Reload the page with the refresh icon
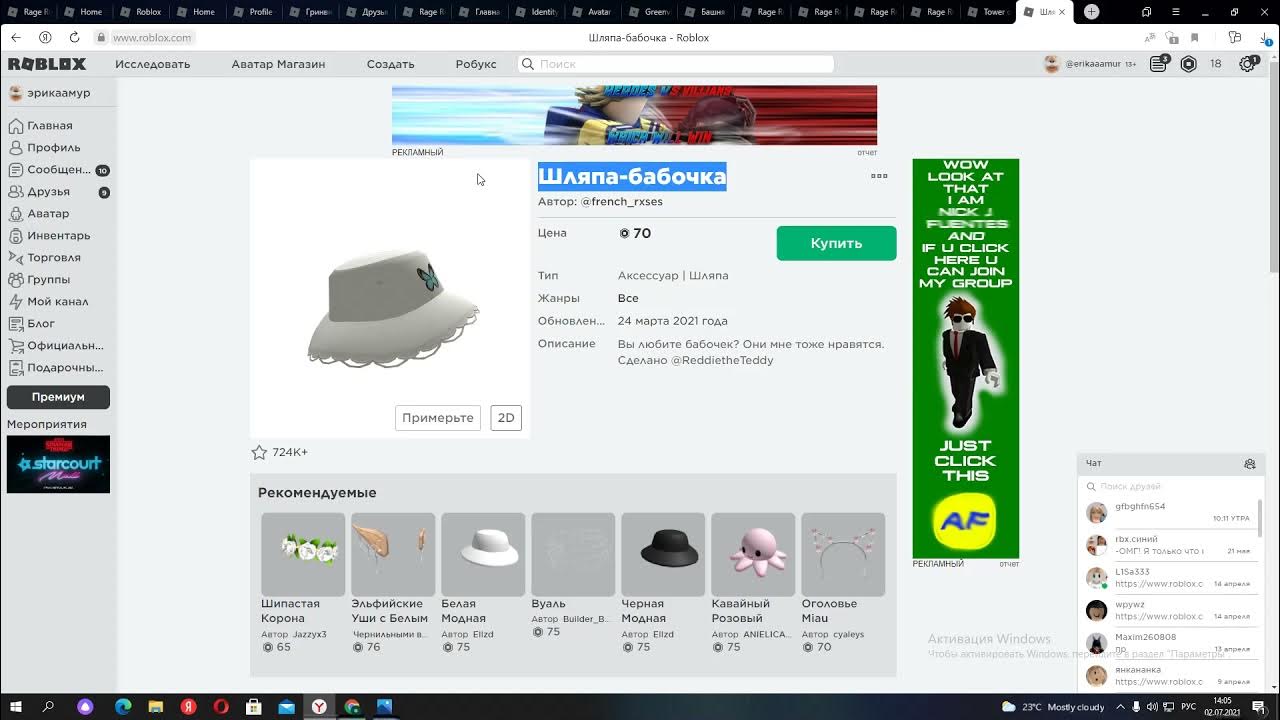The width and height of the screenshot is (1280, 720). [74, 37]
